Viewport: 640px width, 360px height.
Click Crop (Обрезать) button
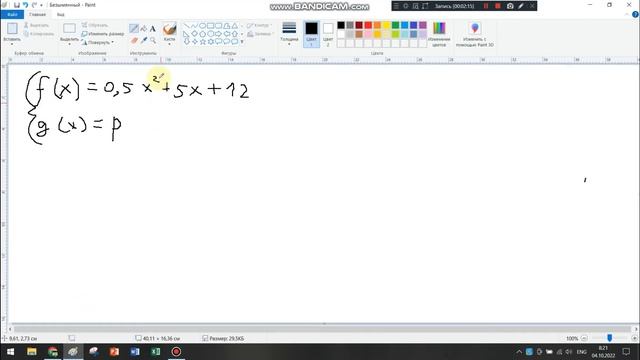point(95,25)
